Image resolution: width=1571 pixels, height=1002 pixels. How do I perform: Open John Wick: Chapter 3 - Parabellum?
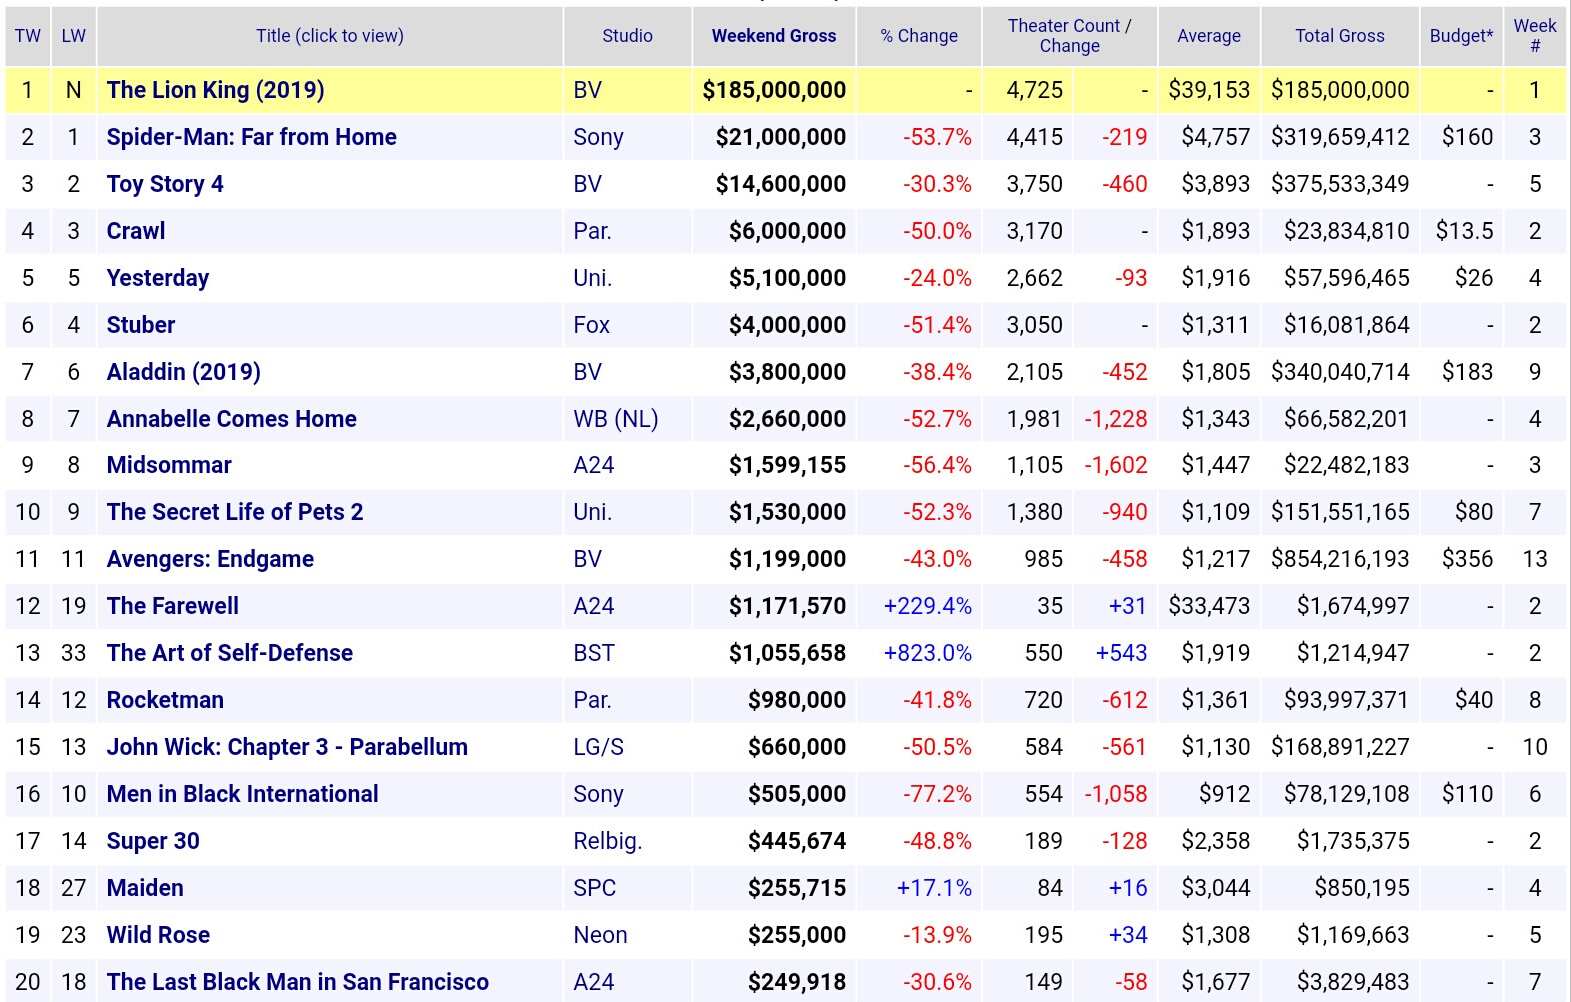click(x=287, y=747)
